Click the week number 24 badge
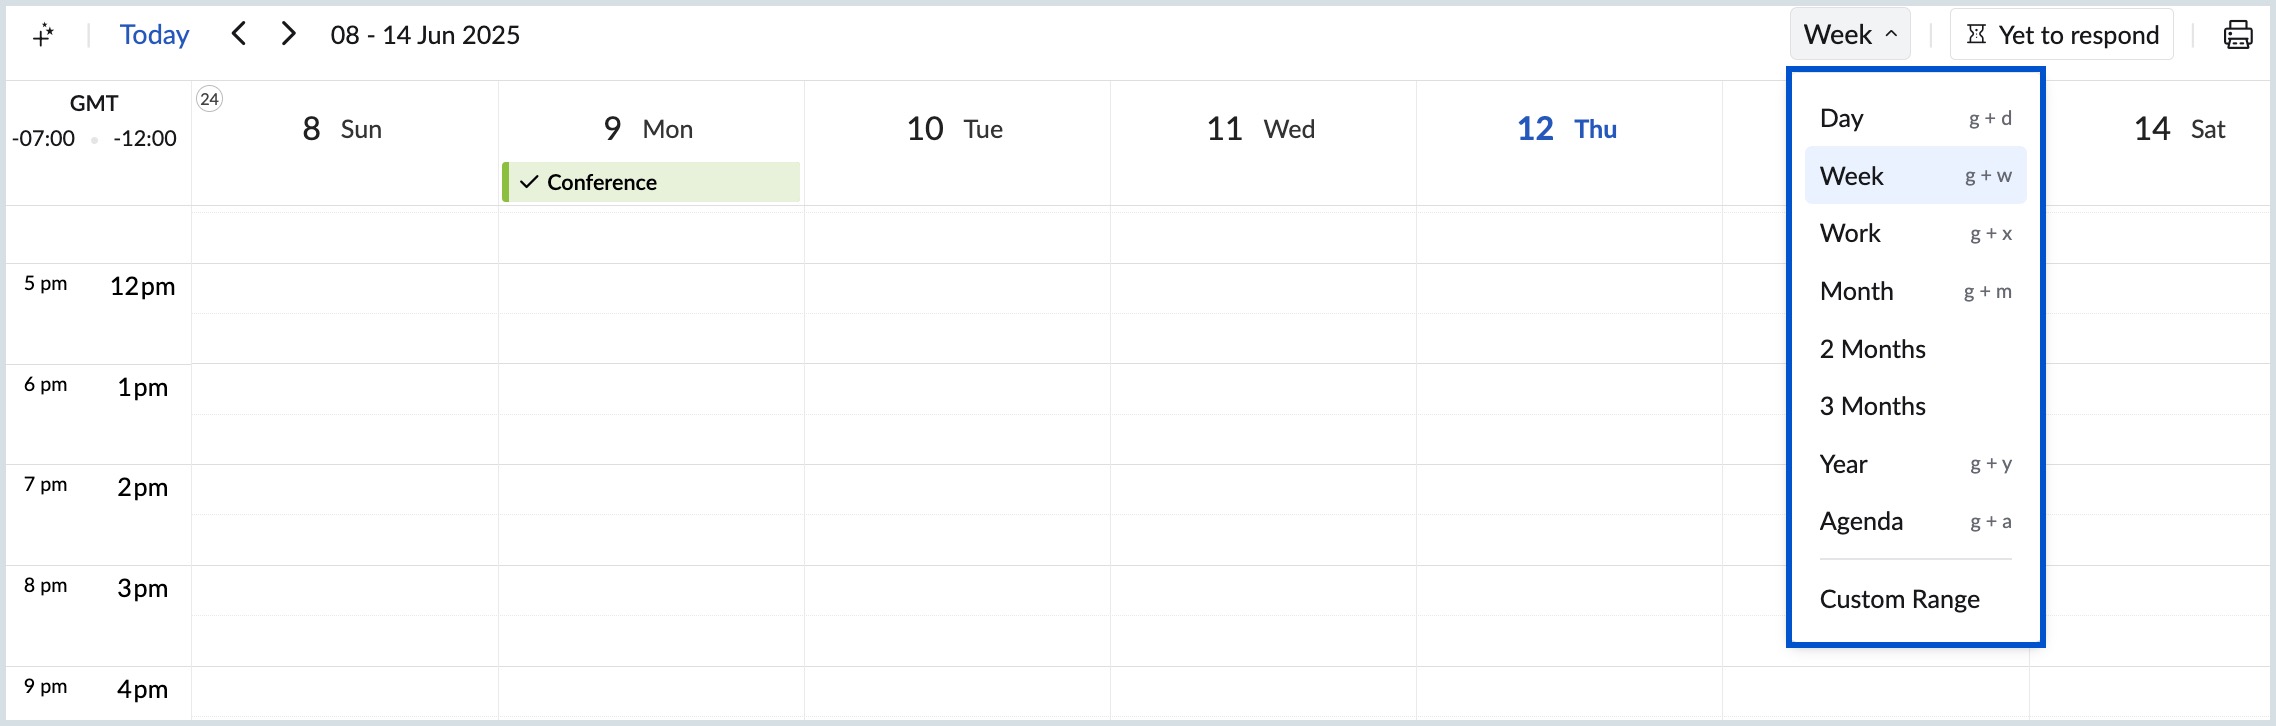This screenshot has height=726, width=2276. click(x=209, y=99)
